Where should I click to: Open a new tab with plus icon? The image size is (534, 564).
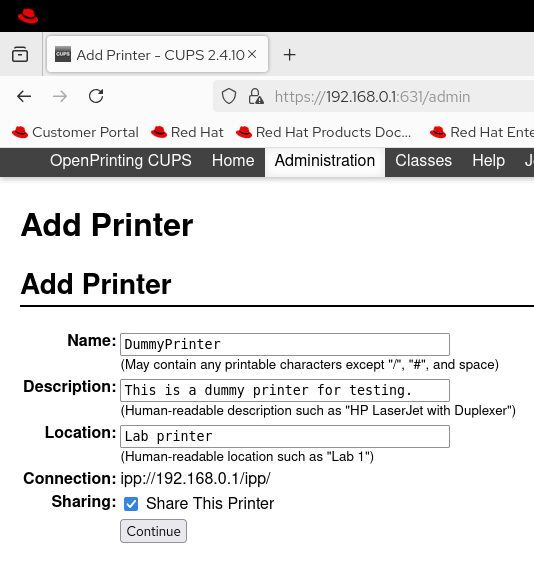(x=289, y=55)
